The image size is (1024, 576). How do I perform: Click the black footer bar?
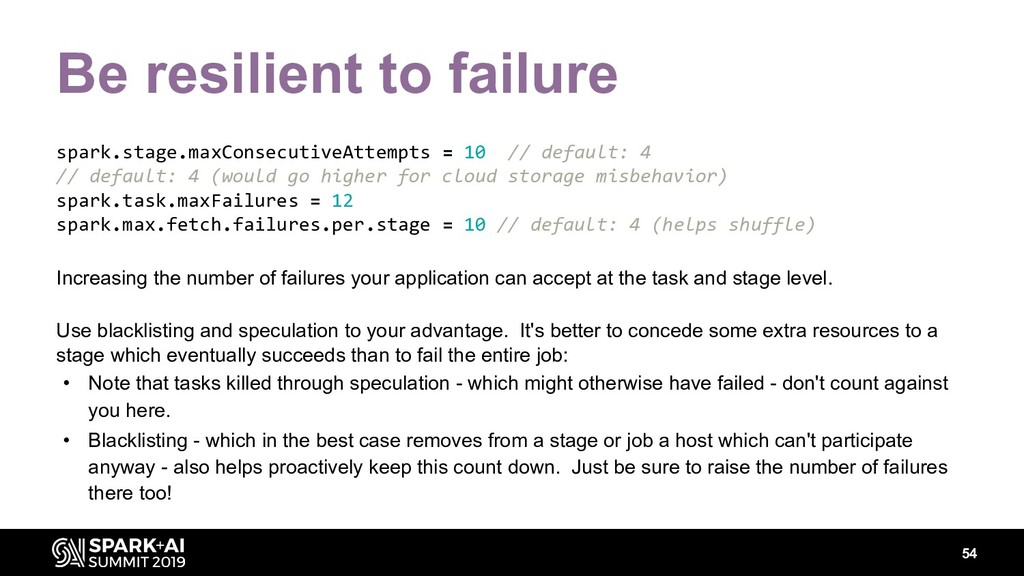pos(512,552)
